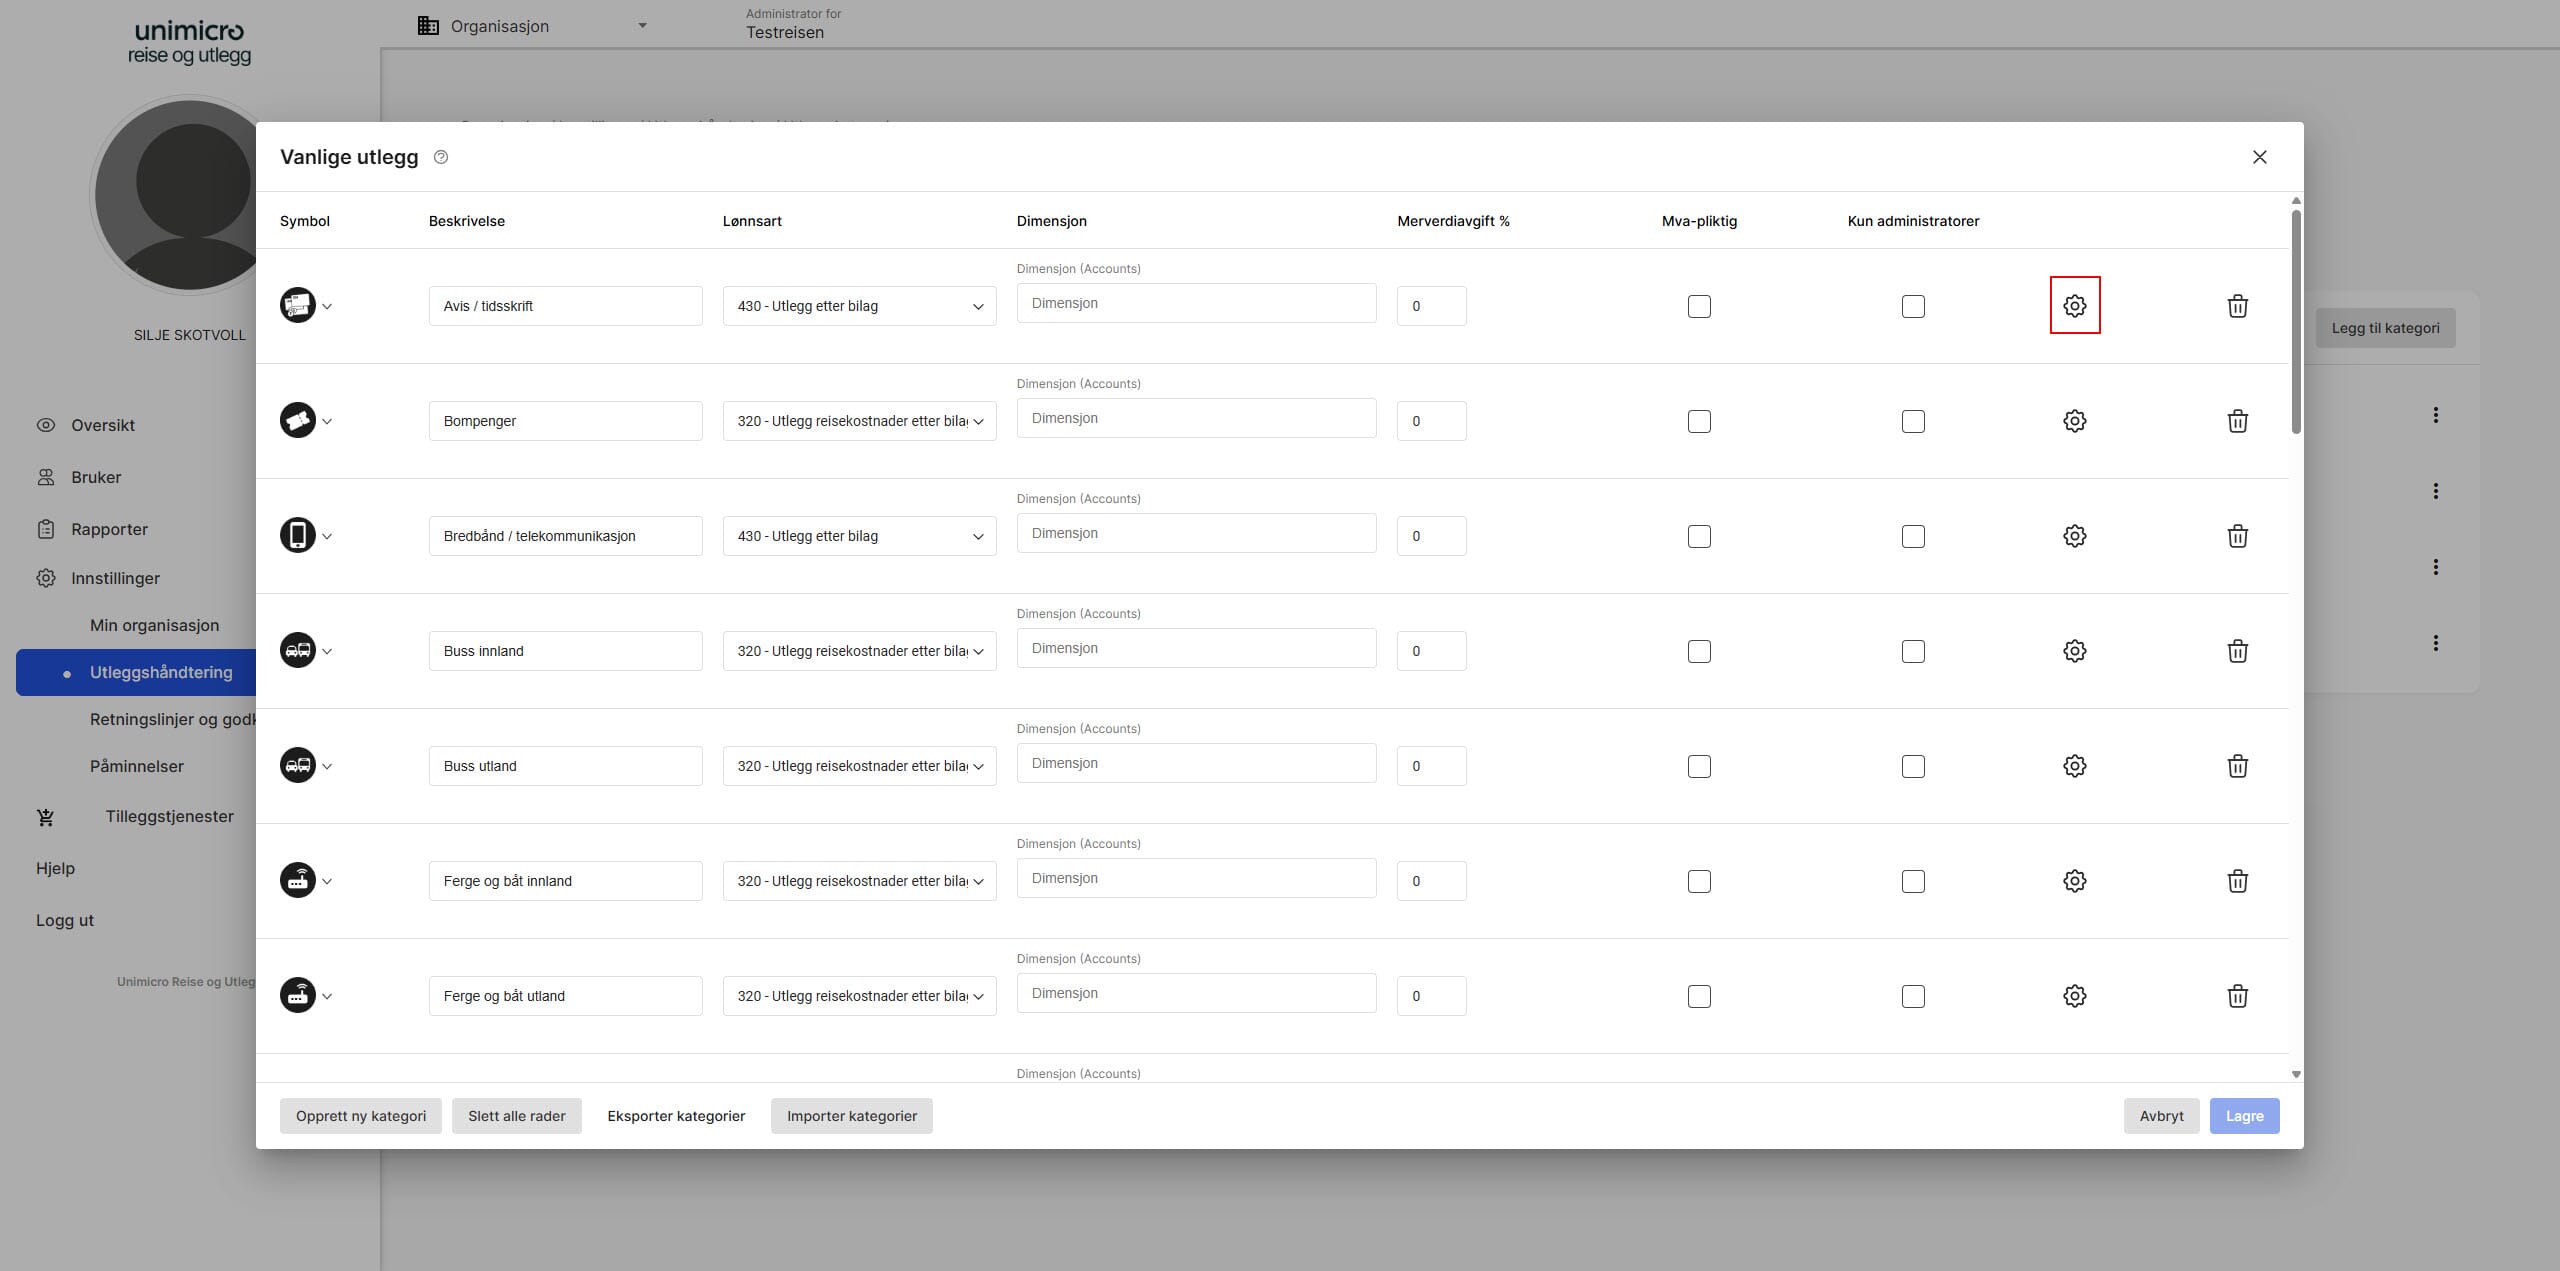This screenshot has width=2560, height=1271.
Task: Click the dialog's vertical scrollbar thumb
Action: click(2295, 320)
